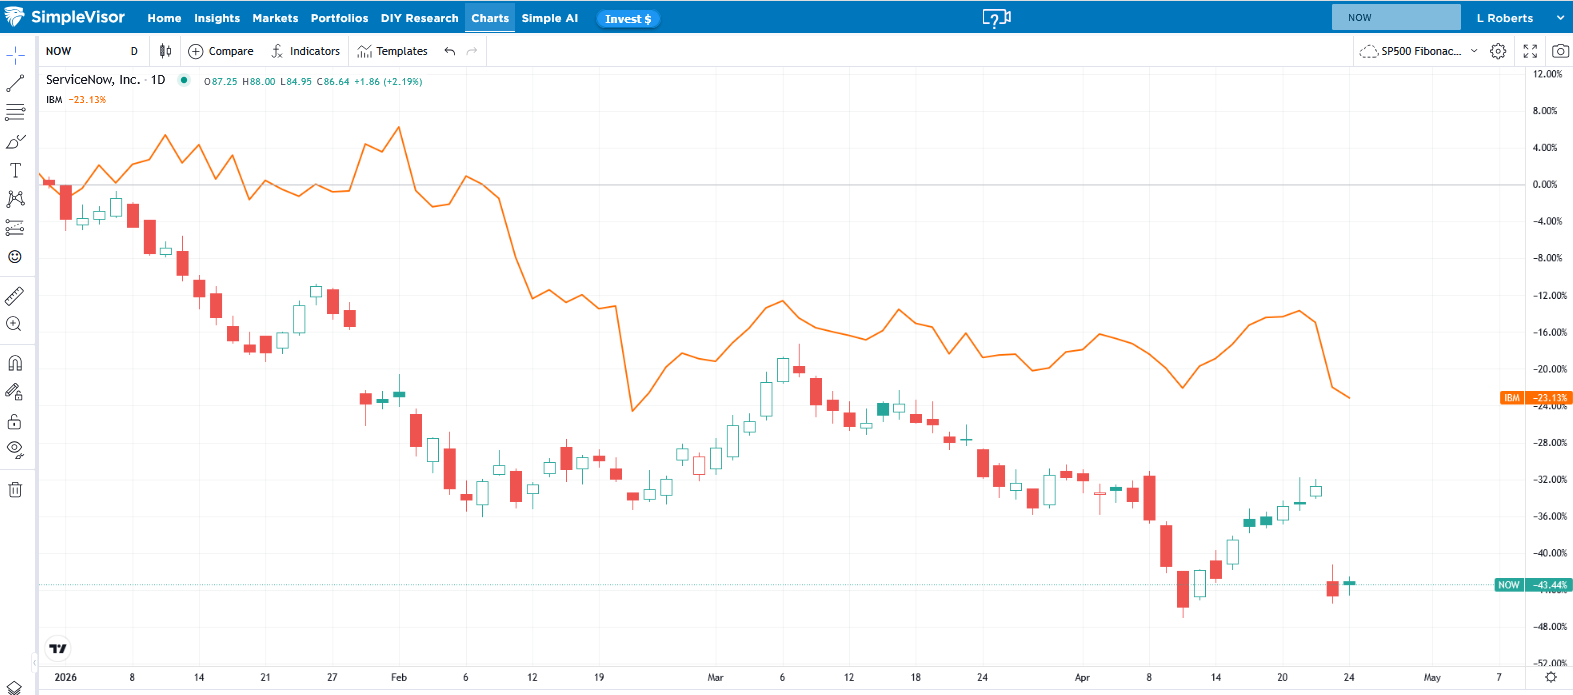Select the Text annotation tool
The height and width of the screenshot is (695, 1573).
[15, 171]
